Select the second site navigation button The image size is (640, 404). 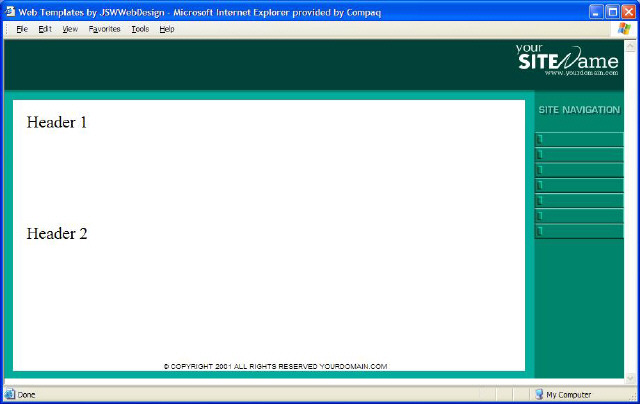(x=579, y=155)
